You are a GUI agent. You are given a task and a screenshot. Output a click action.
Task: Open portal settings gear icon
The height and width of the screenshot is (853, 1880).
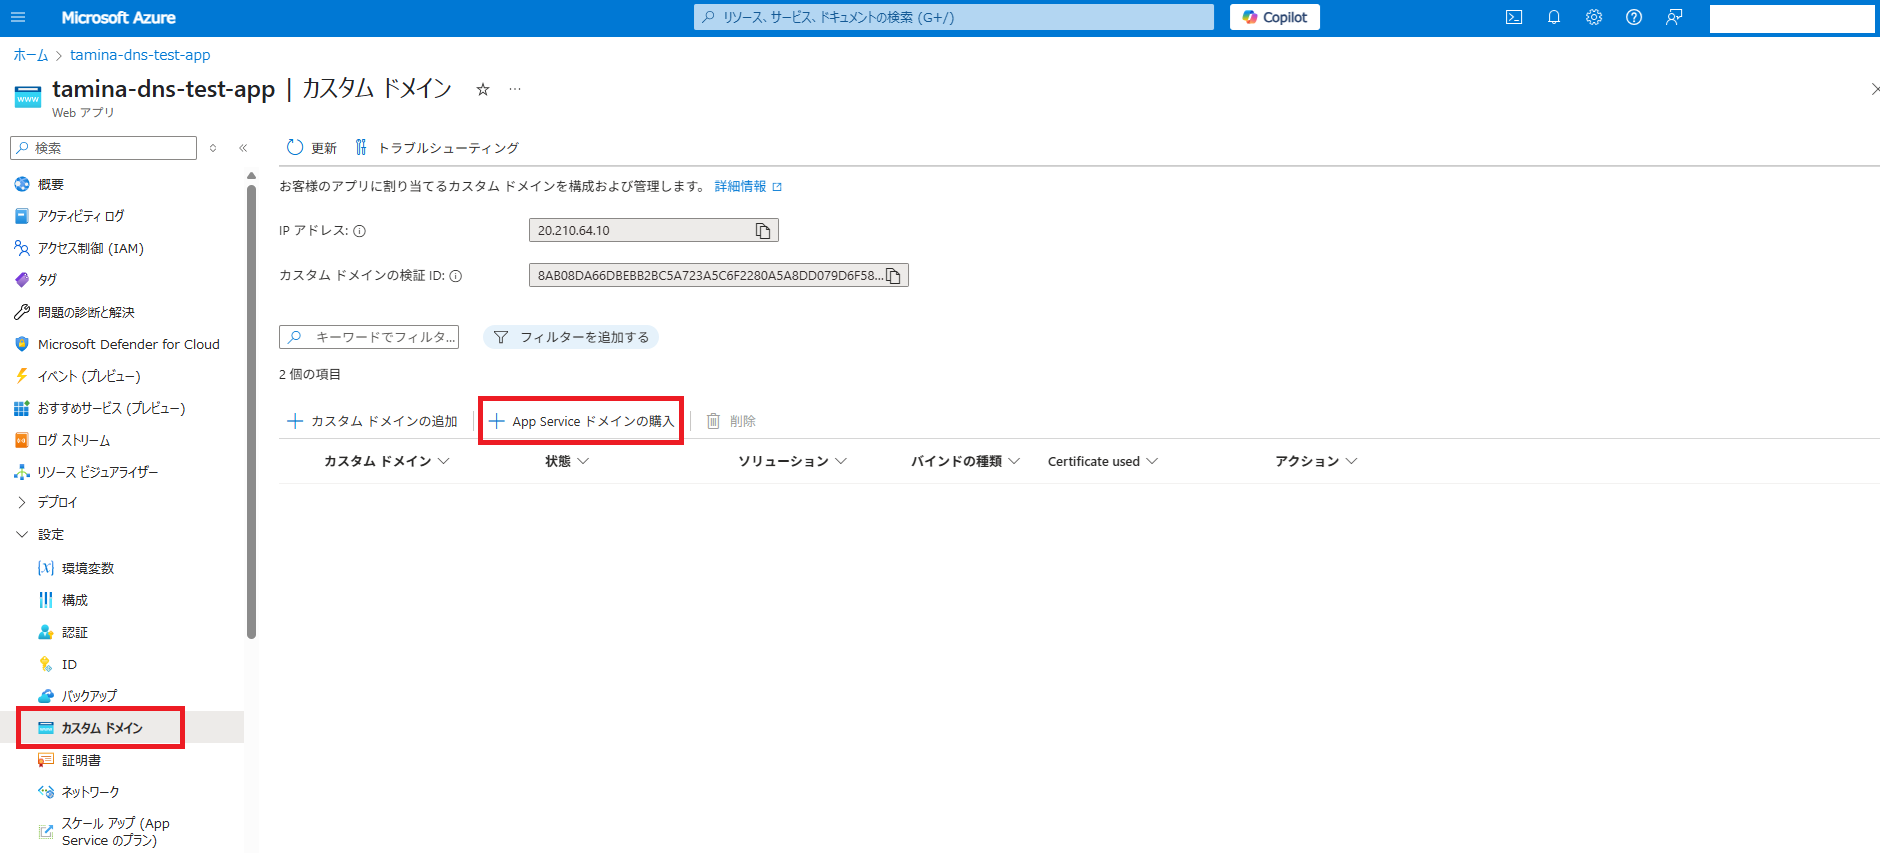tap(1594, 17)
